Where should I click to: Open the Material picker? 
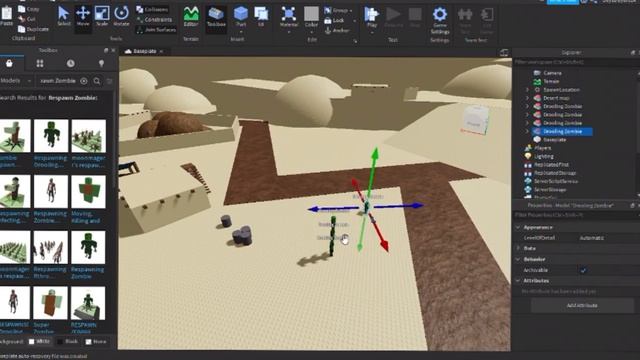(x=289, y=17)
